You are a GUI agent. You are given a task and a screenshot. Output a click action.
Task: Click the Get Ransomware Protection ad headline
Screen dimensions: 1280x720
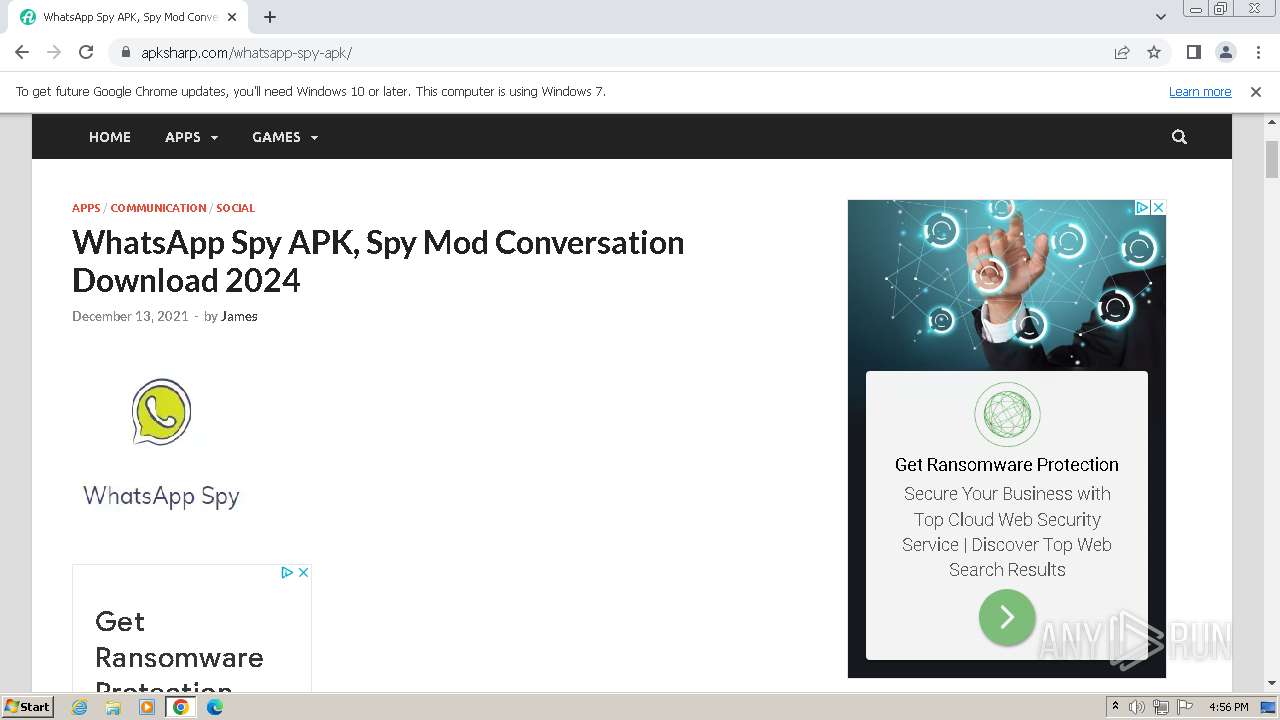pos(1007,464)
